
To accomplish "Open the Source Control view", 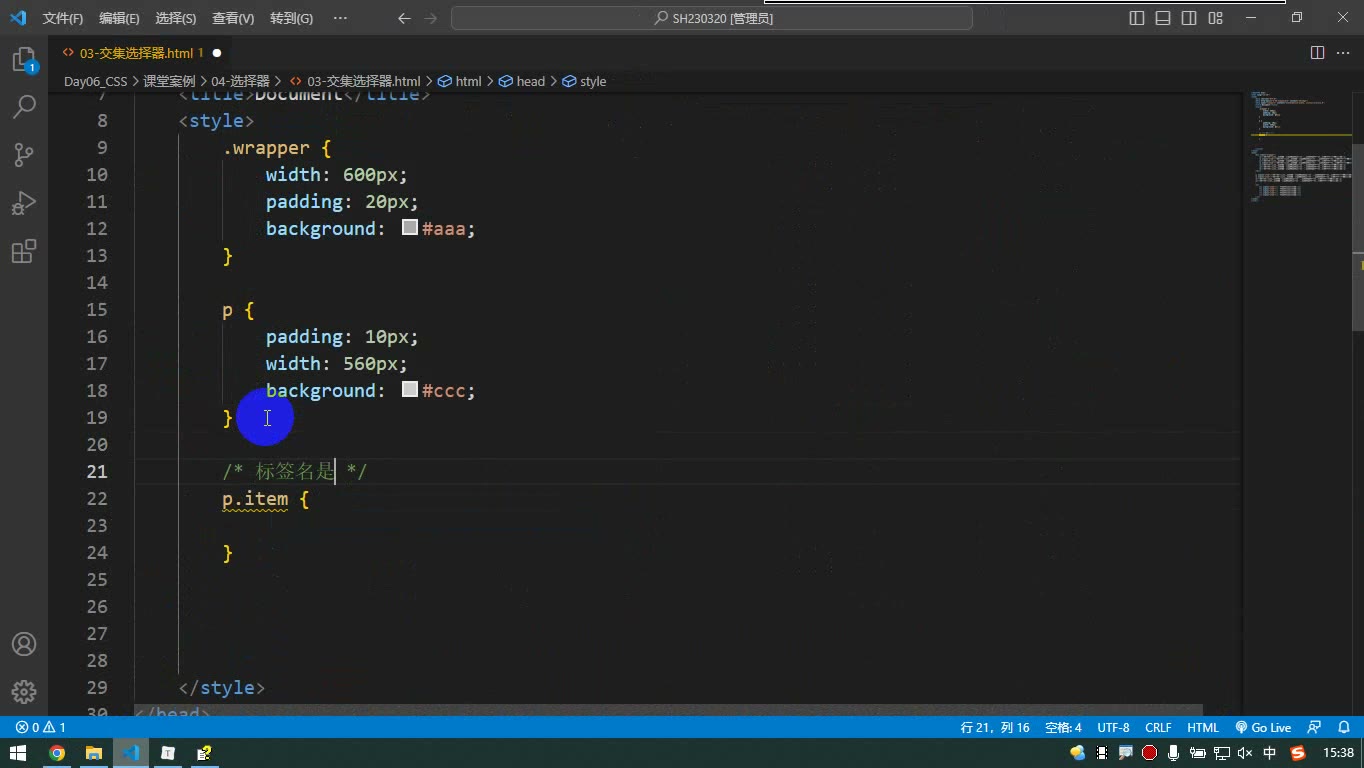I will tap(23, 154).
